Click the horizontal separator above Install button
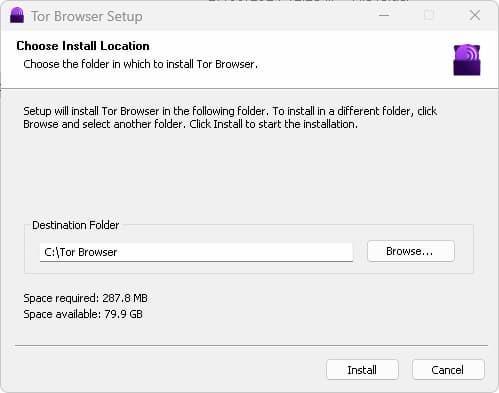Viewport: 499px width, 393px height. [x=251, y=346]
